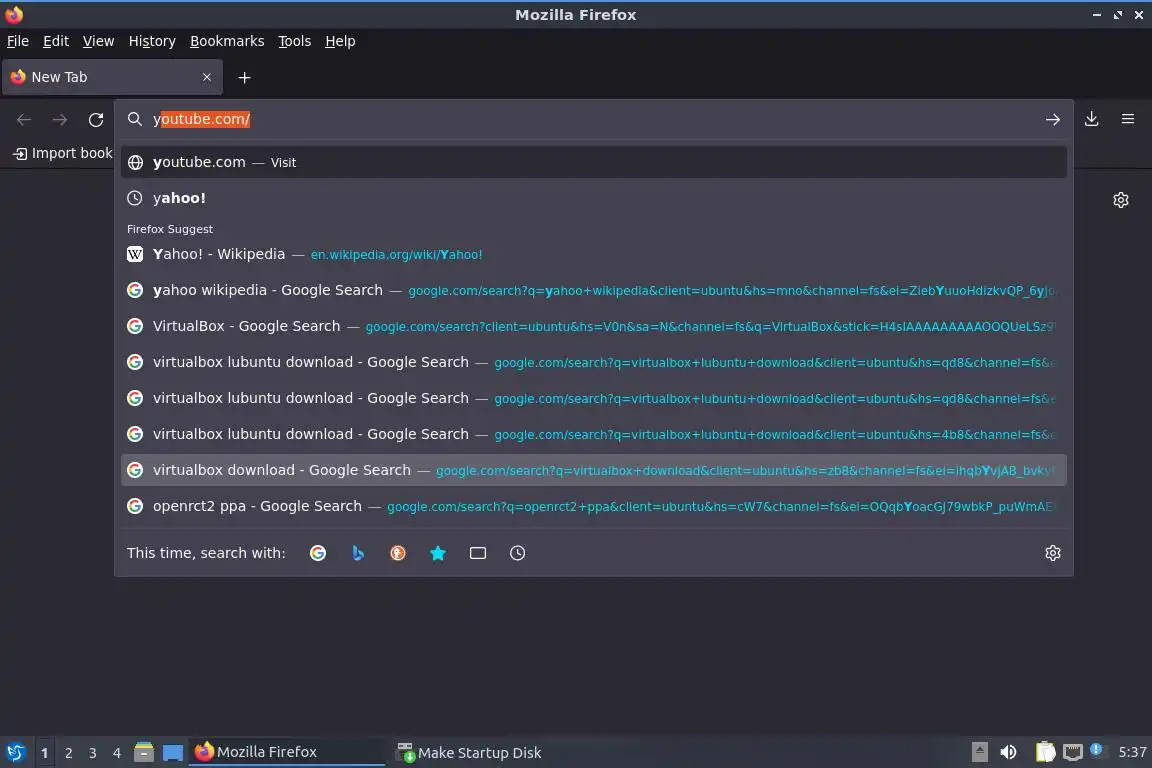Open the File menu

coord(18,41)
